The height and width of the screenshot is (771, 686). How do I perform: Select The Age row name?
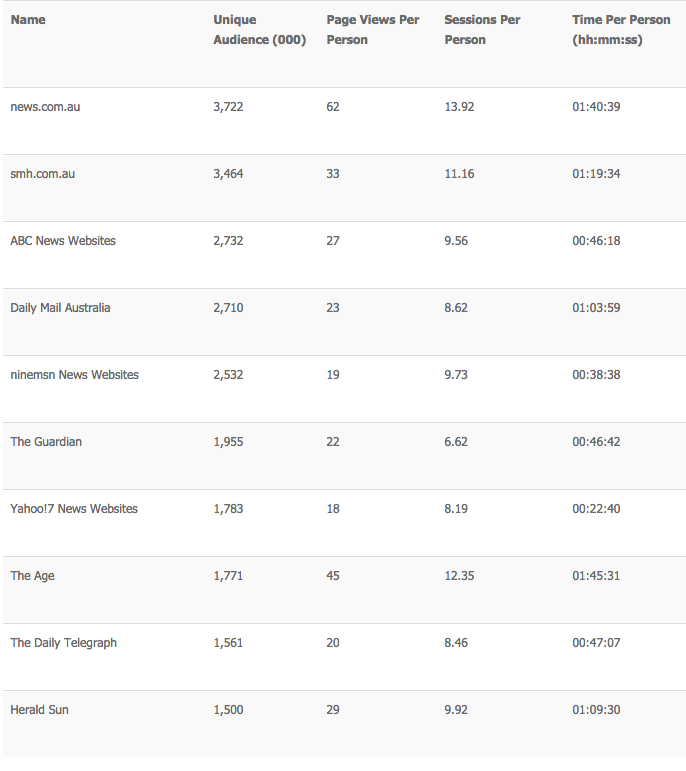(x=32, y=576)
